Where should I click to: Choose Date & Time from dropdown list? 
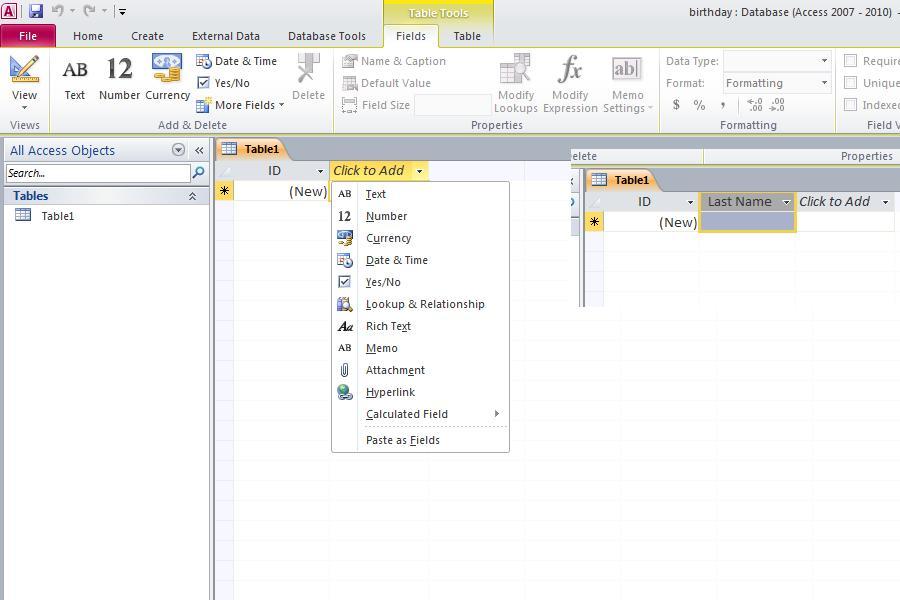420,260
